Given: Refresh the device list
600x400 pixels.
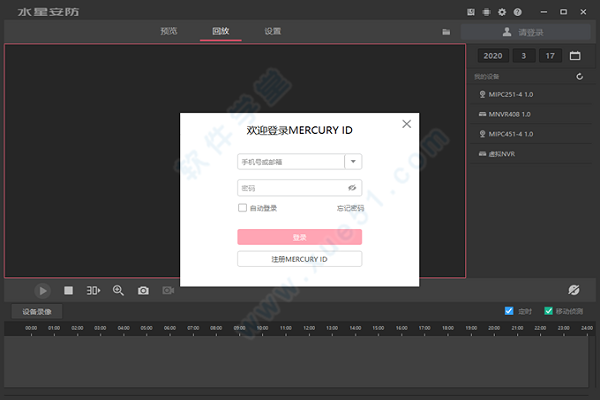Looking at the screenshot, I should tap(579, 76).
